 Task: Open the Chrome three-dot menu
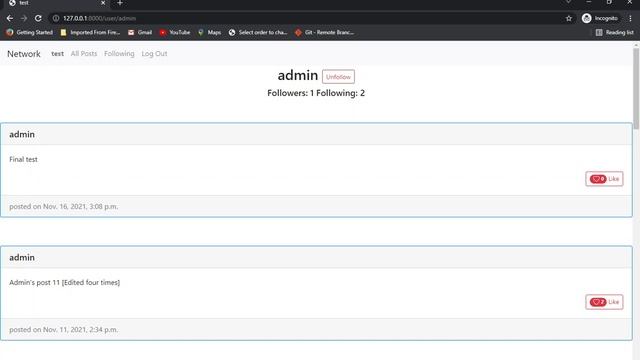pos(630,18)
